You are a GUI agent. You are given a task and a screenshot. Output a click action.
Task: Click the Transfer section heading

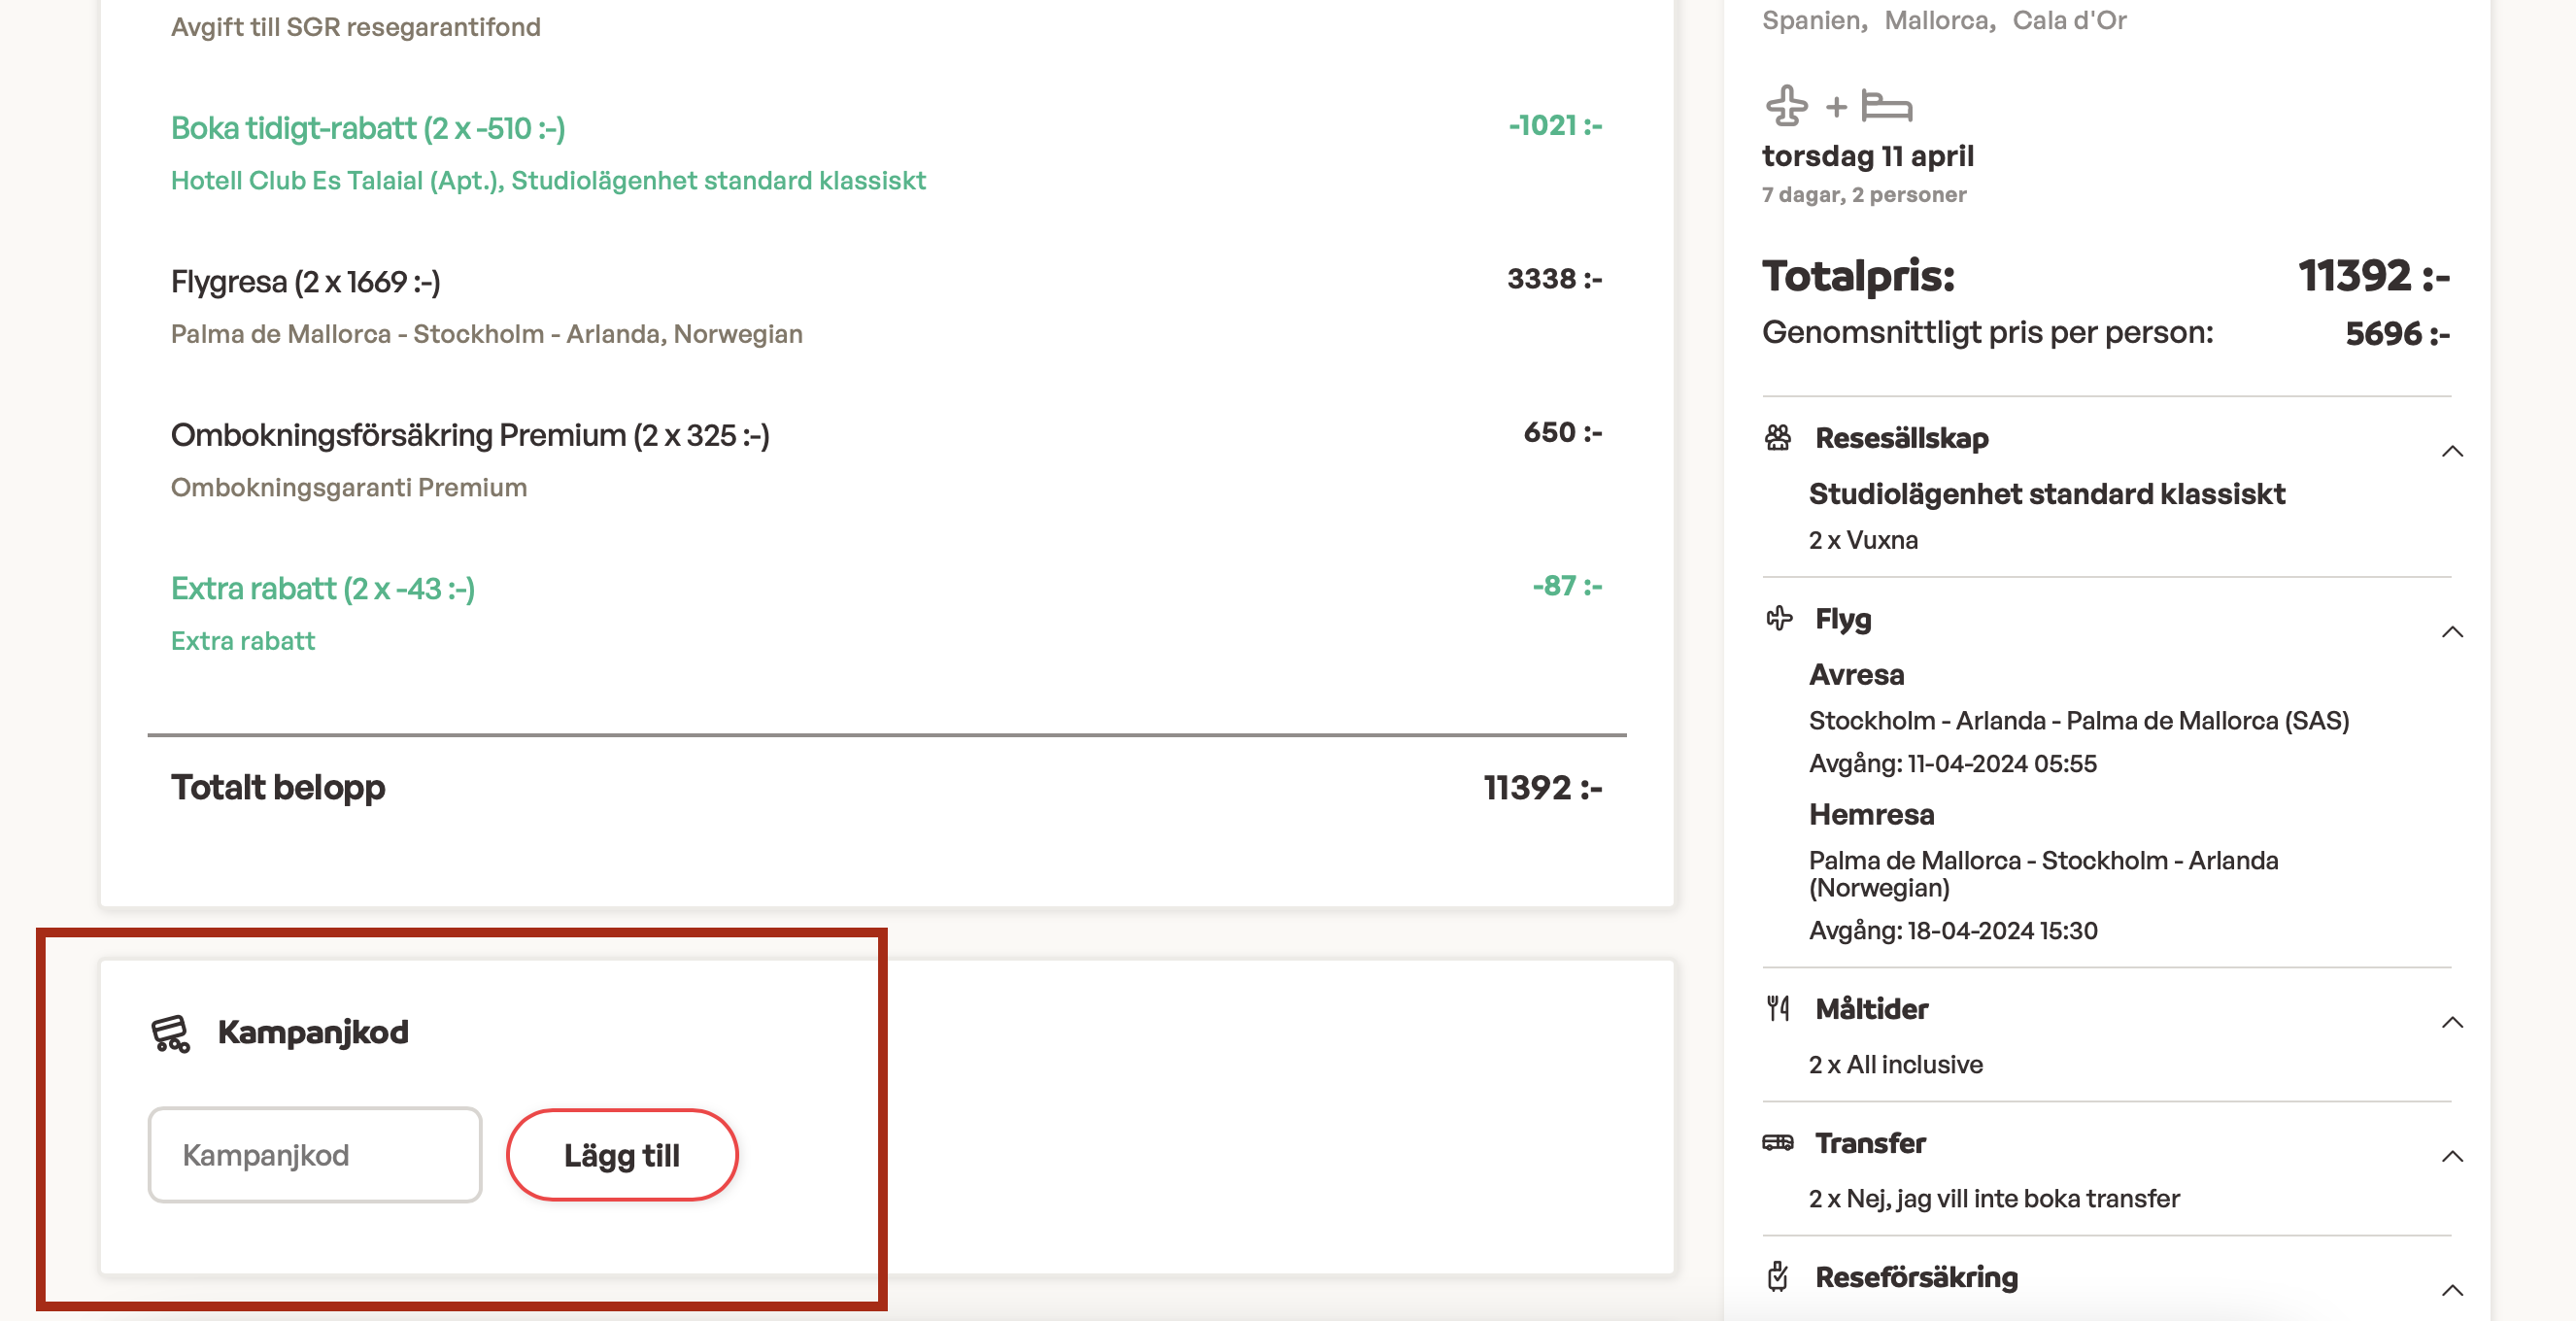[1870, 1143]
